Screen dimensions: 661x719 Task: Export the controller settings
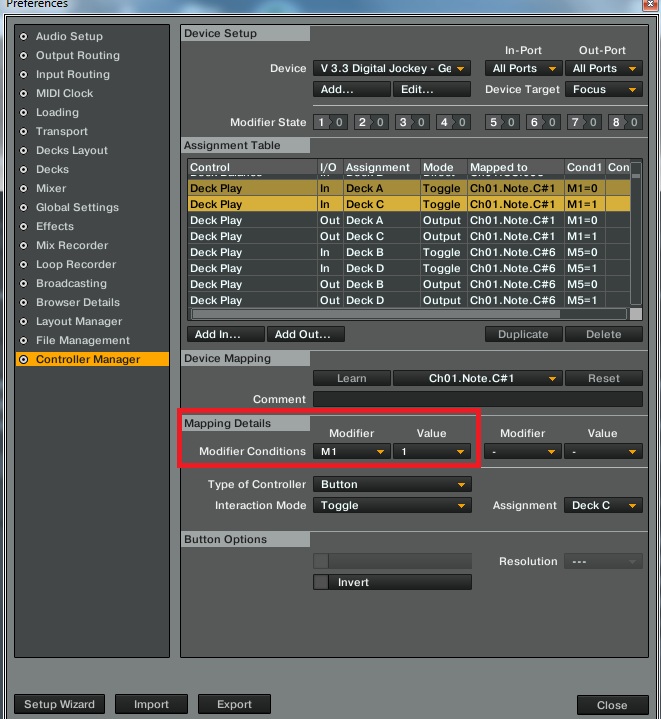pos(234,704)
